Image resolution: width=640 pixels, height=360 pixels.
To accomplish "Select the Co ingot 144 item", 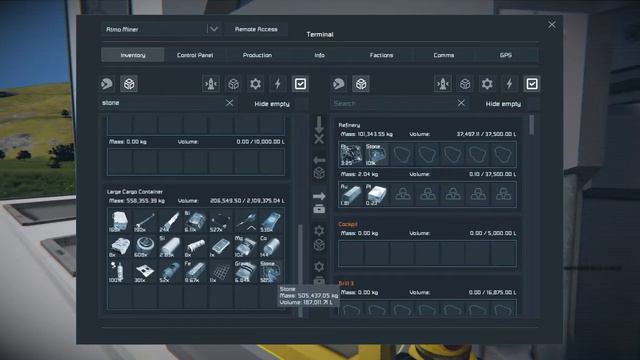I will (x=271, y=247).
